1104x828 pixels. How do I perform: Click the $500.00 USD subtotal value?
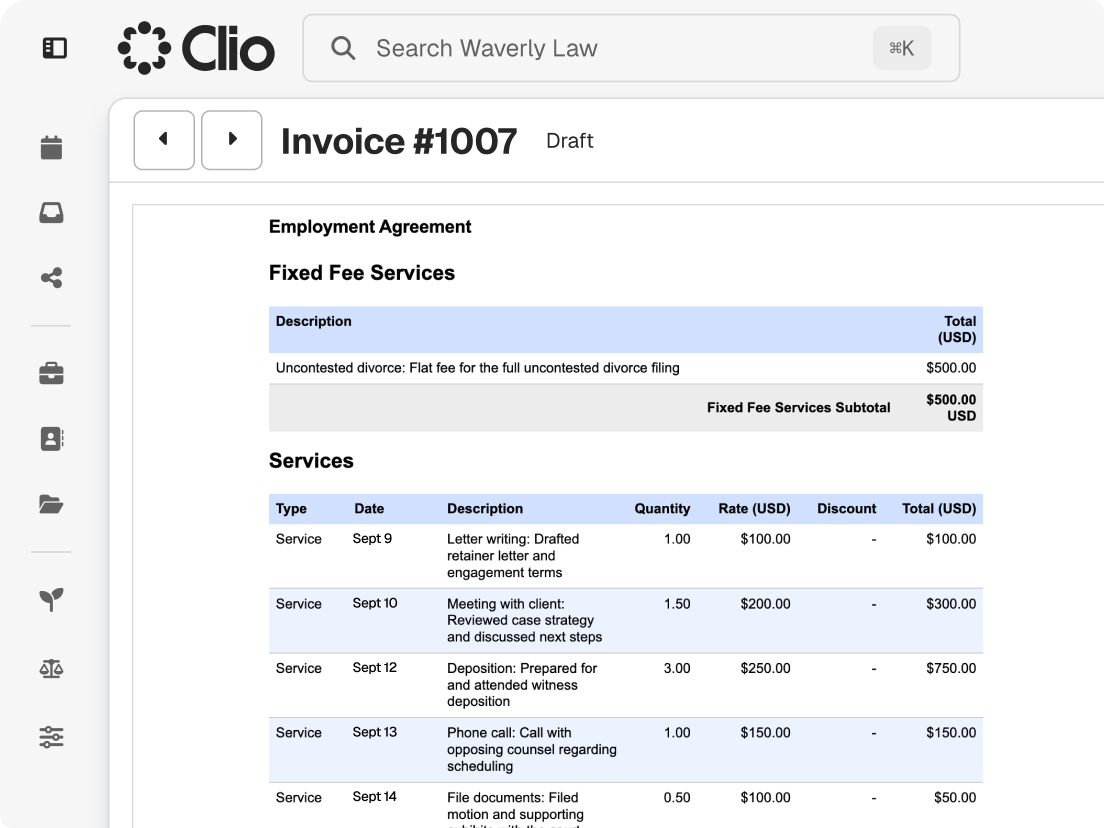[x=951, y=408]
